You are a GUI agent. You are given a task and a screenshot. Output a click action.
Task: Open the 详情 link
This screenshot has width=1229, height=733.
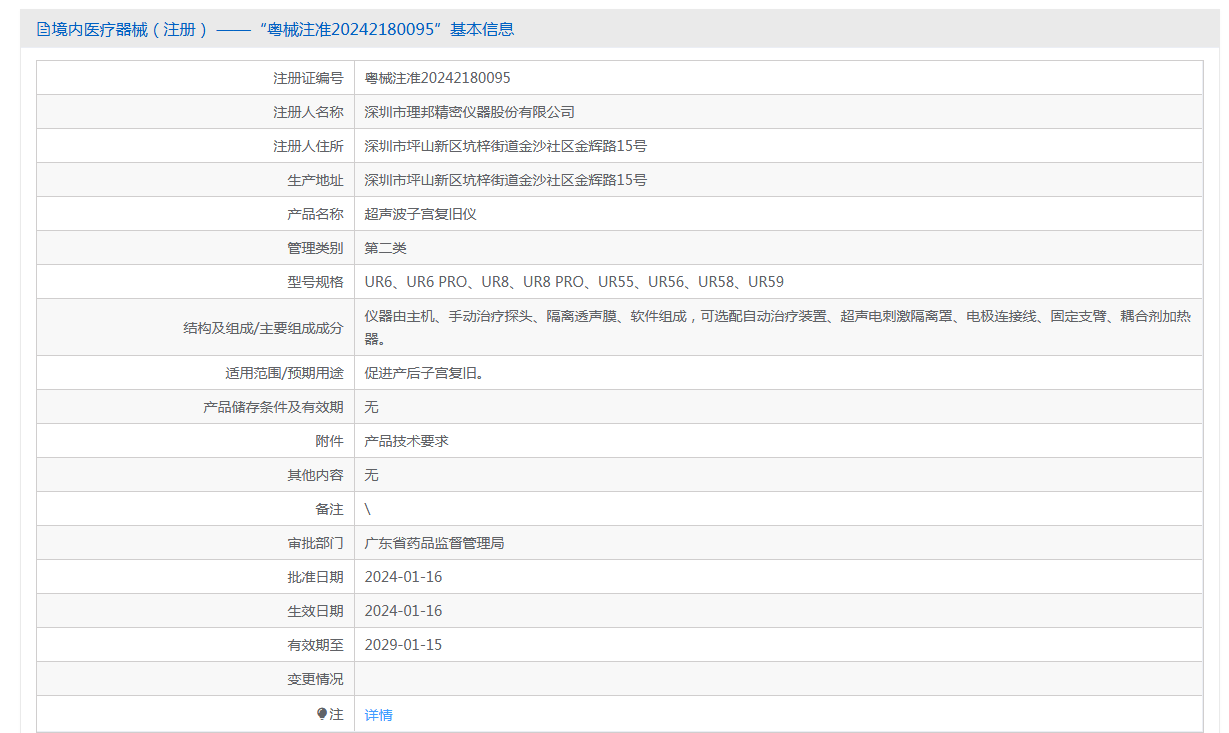tap(378, 715)
